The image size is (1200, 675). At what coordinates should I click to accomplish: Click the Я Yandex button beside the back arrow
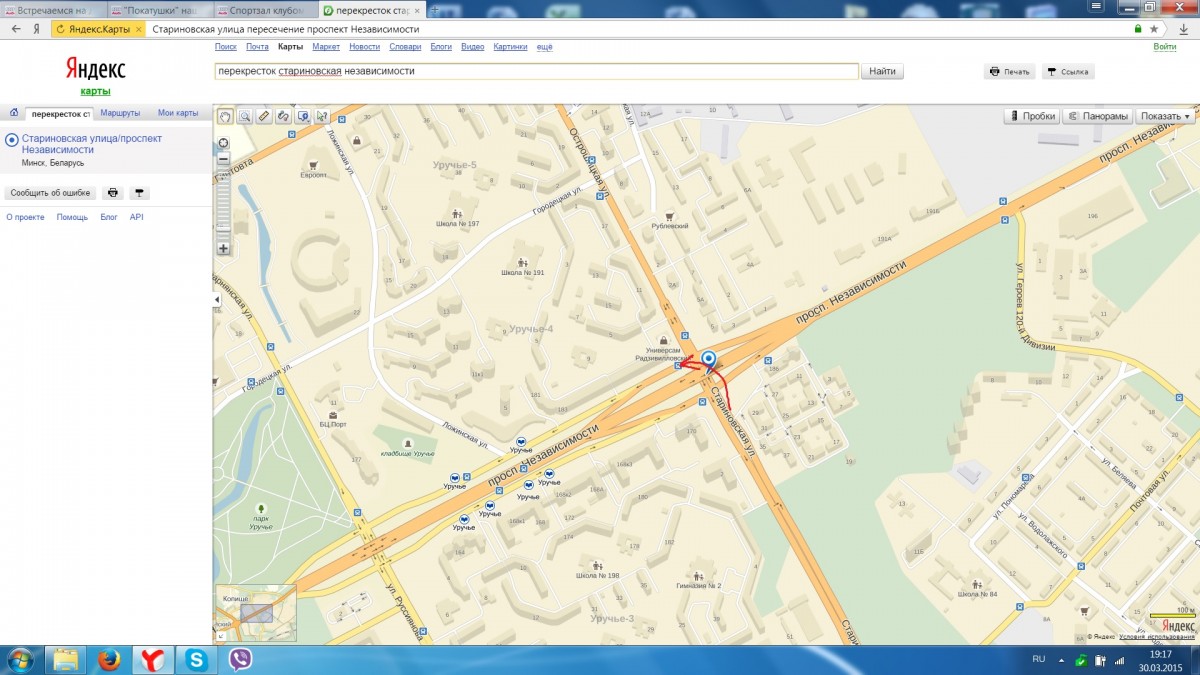36,29
